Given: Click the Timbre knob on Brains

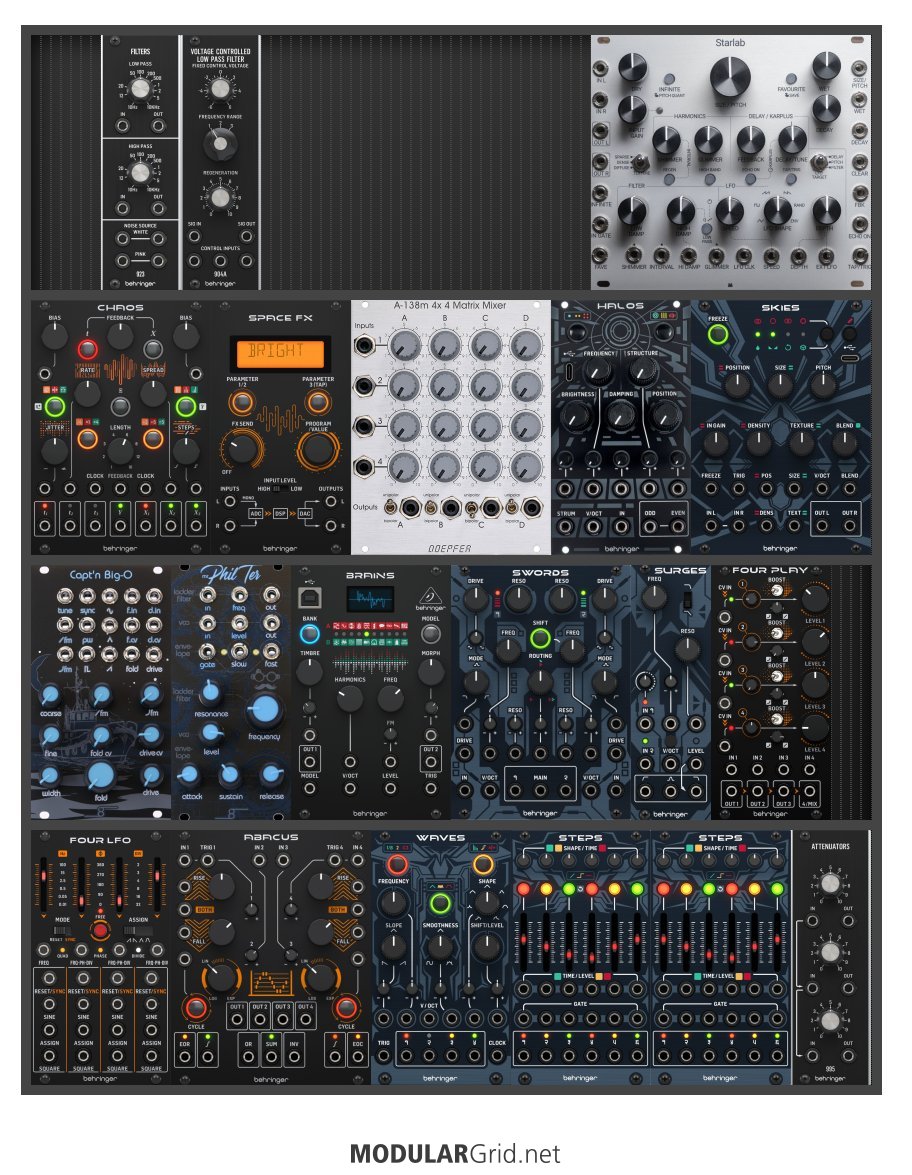Looking at the screenshot, I should [309, 671].
